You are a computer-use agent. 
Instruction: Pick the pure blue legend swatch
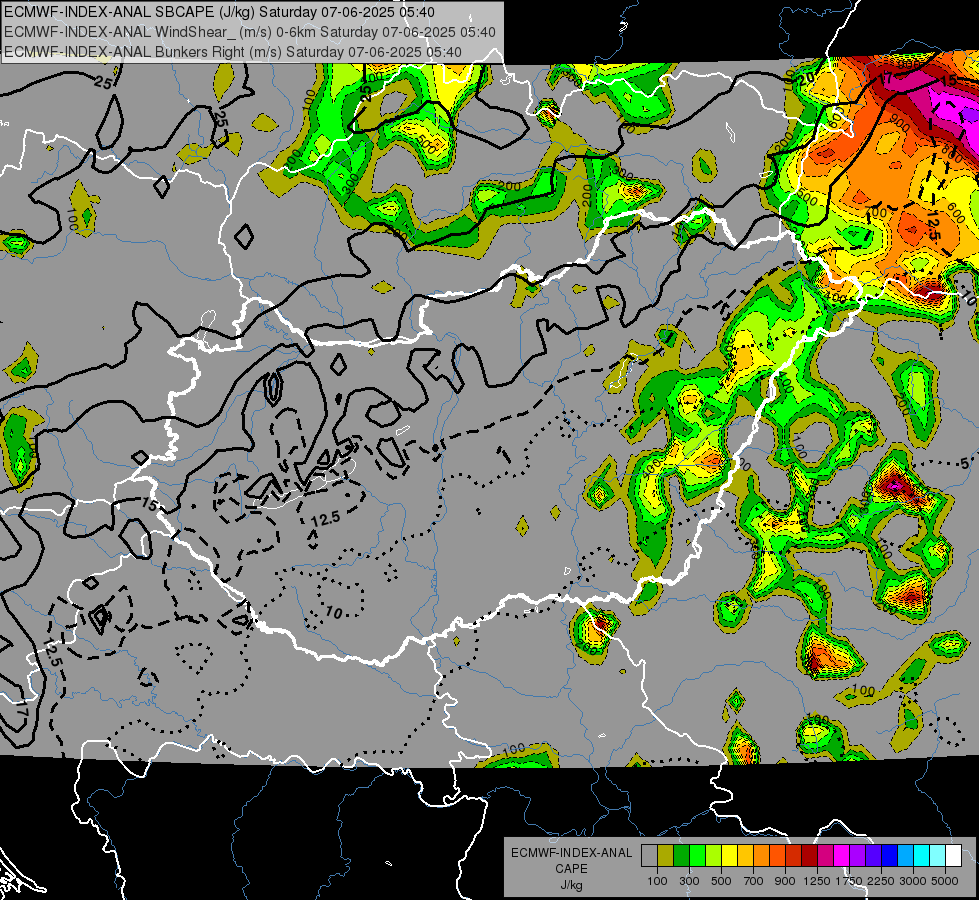pyautogui.click(x=890, y=856)
